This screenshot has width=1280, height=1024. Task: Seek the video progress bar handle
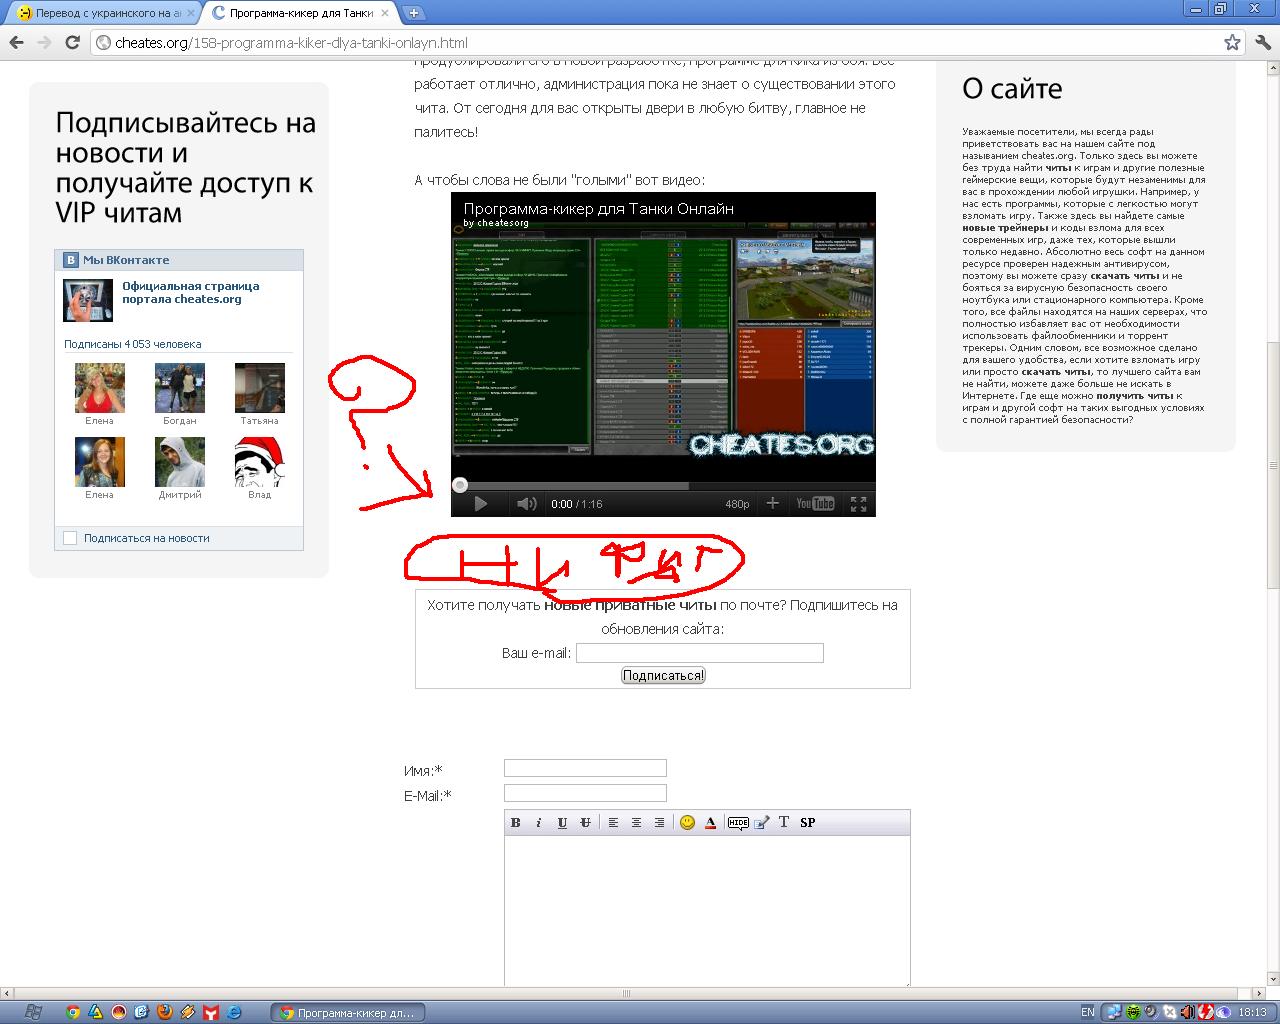(460, 486)
